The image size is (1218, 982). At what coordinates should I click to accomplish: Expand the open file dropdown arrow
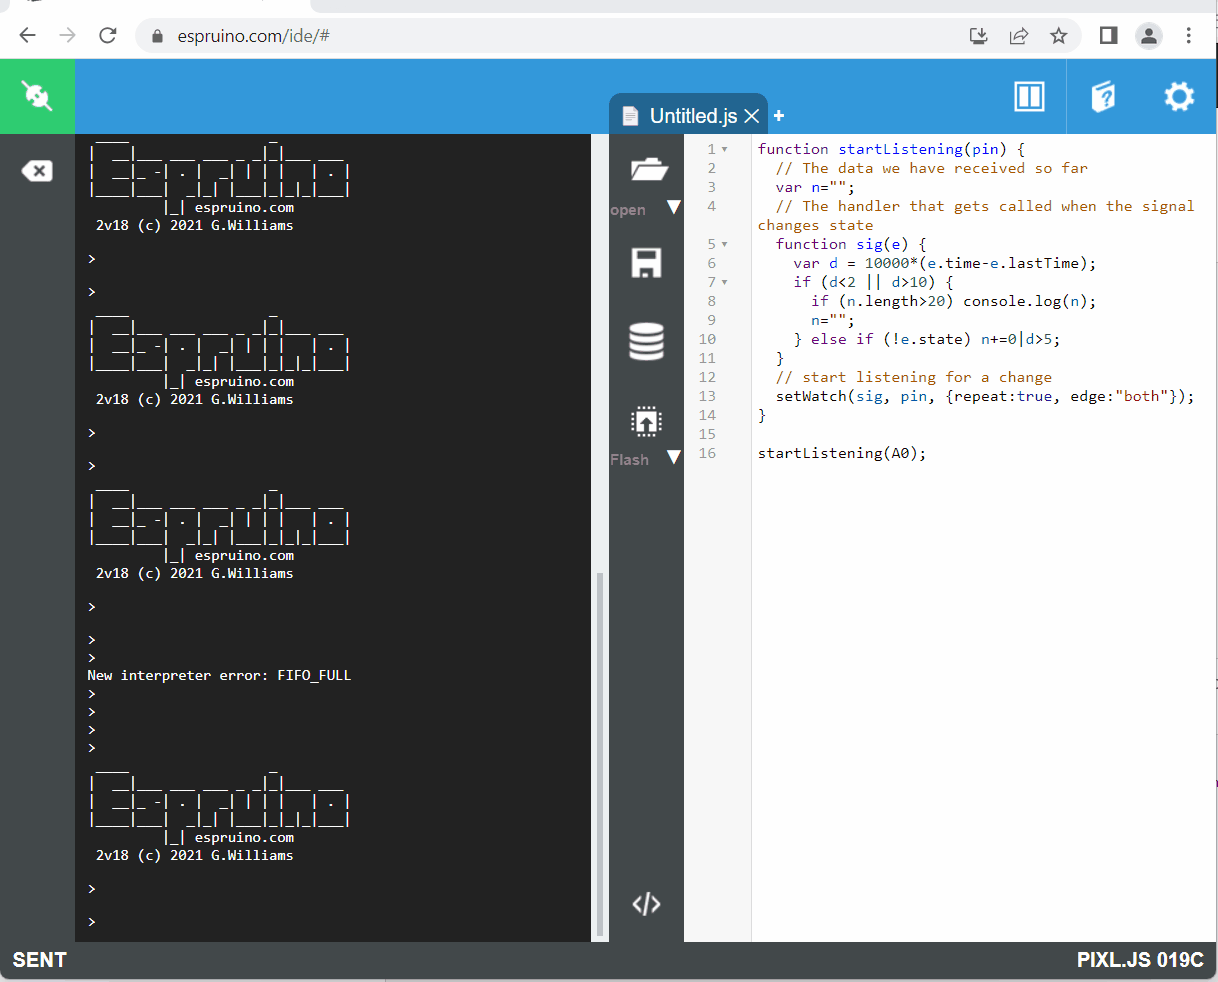pos(673,208)
